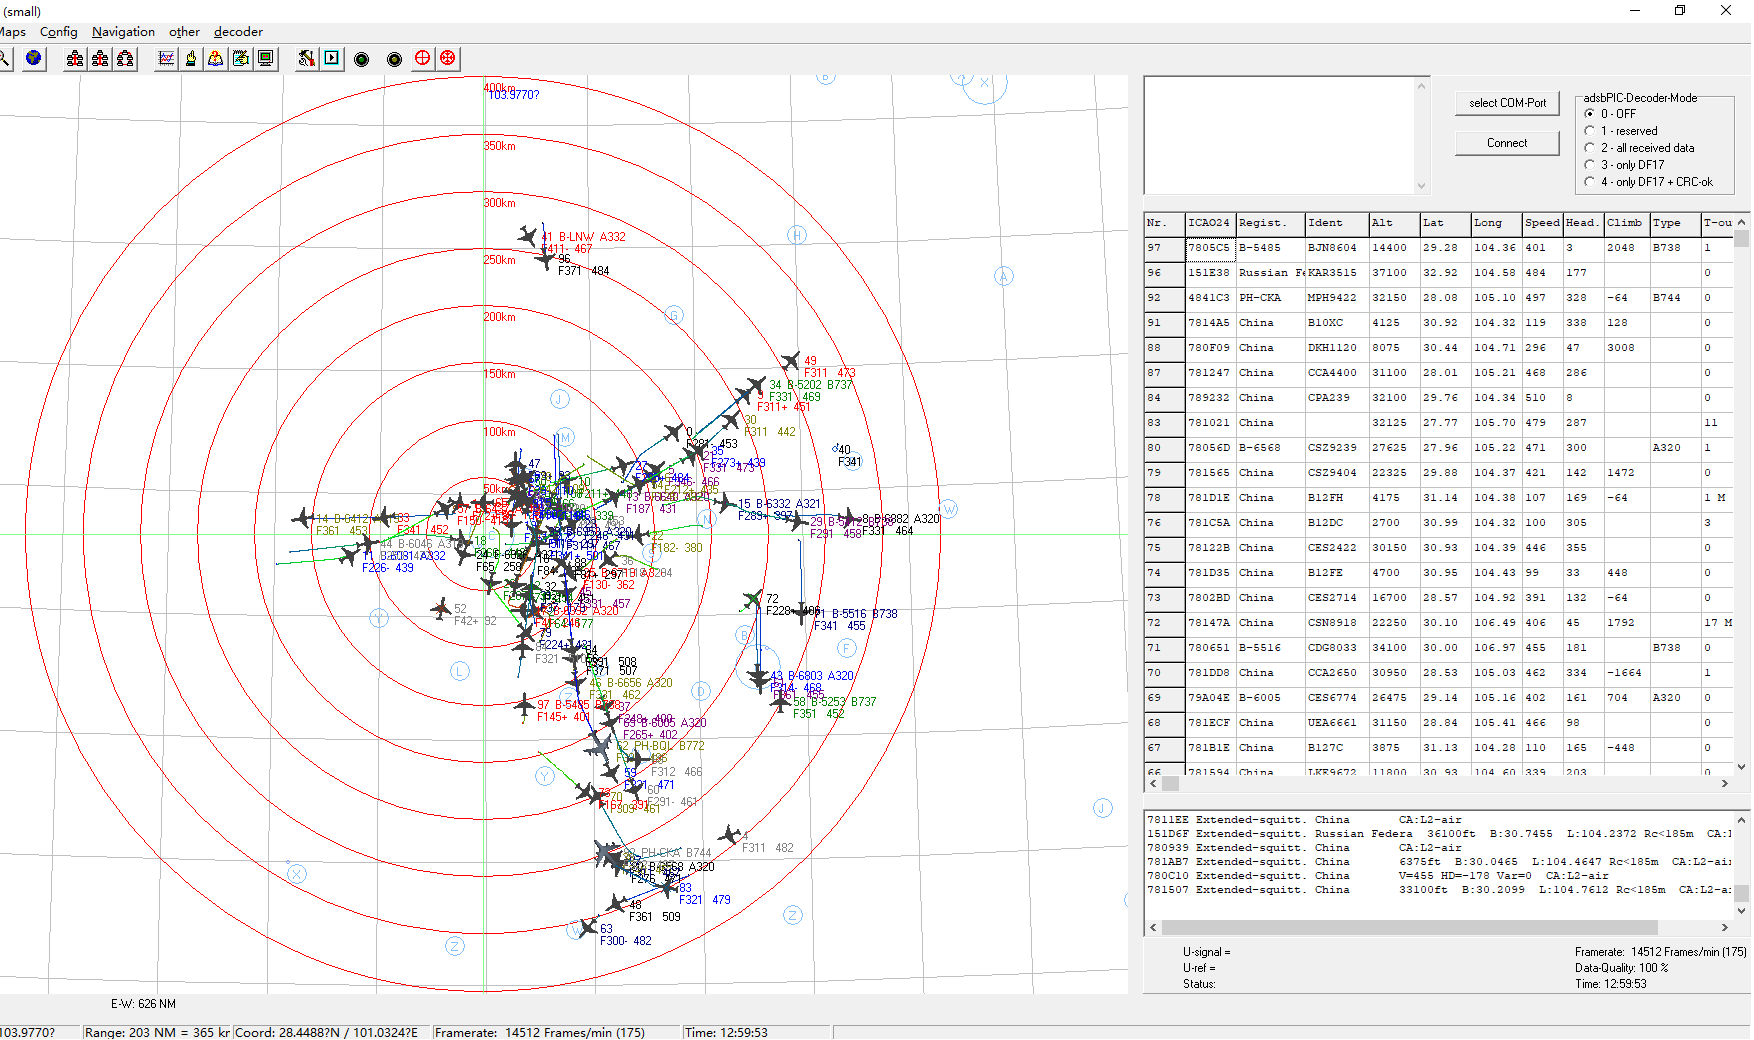This screenshot has width=1754, height=1040.
Task: Click the green round LED icon
Action: click(x=362, y=60)
